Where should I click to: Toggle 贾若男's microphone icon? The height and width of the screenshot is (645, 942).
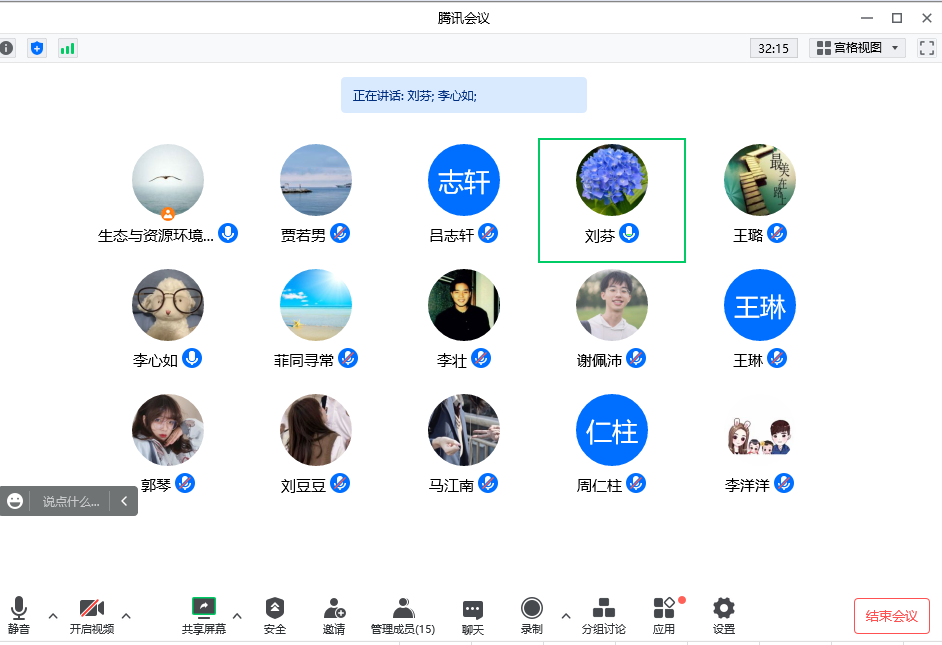click(x=341, y=234)
